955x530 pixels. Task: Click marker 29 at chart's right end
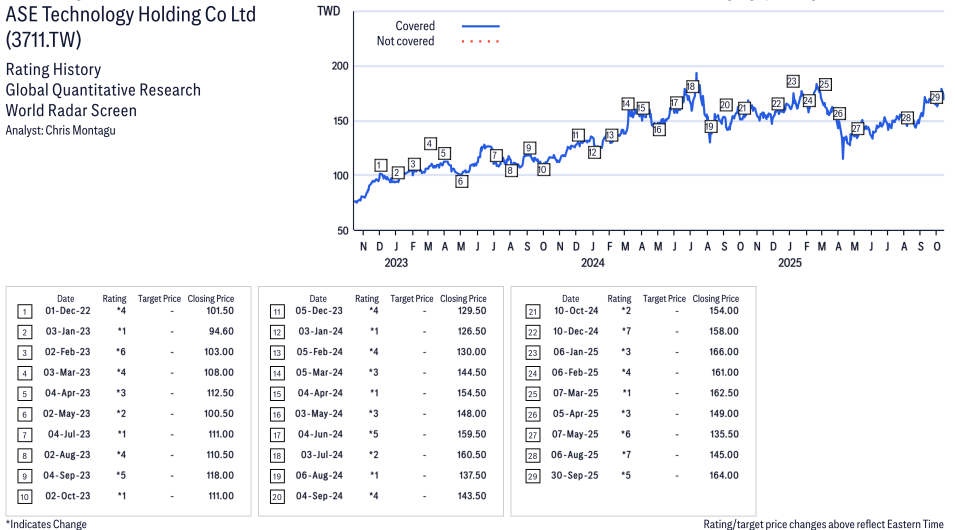click(936, 97)
